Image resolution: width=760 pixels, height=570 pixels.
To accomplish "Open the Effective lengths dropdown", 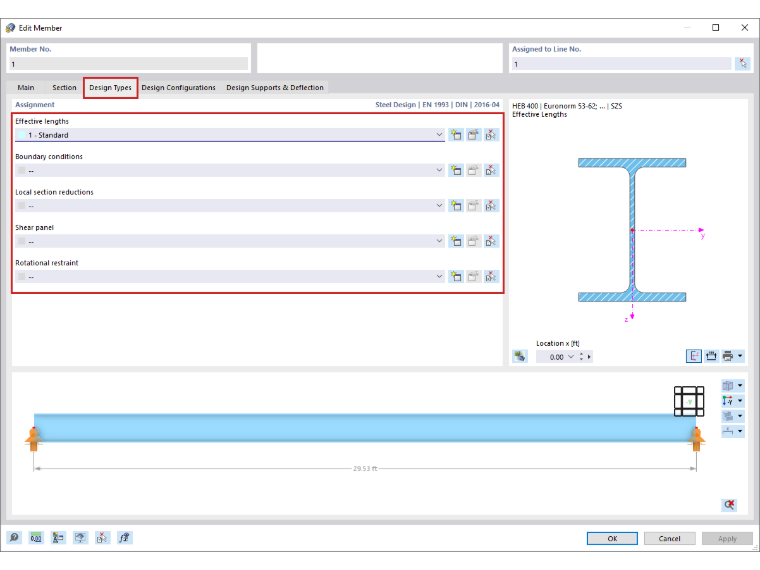I will (439, 135).
